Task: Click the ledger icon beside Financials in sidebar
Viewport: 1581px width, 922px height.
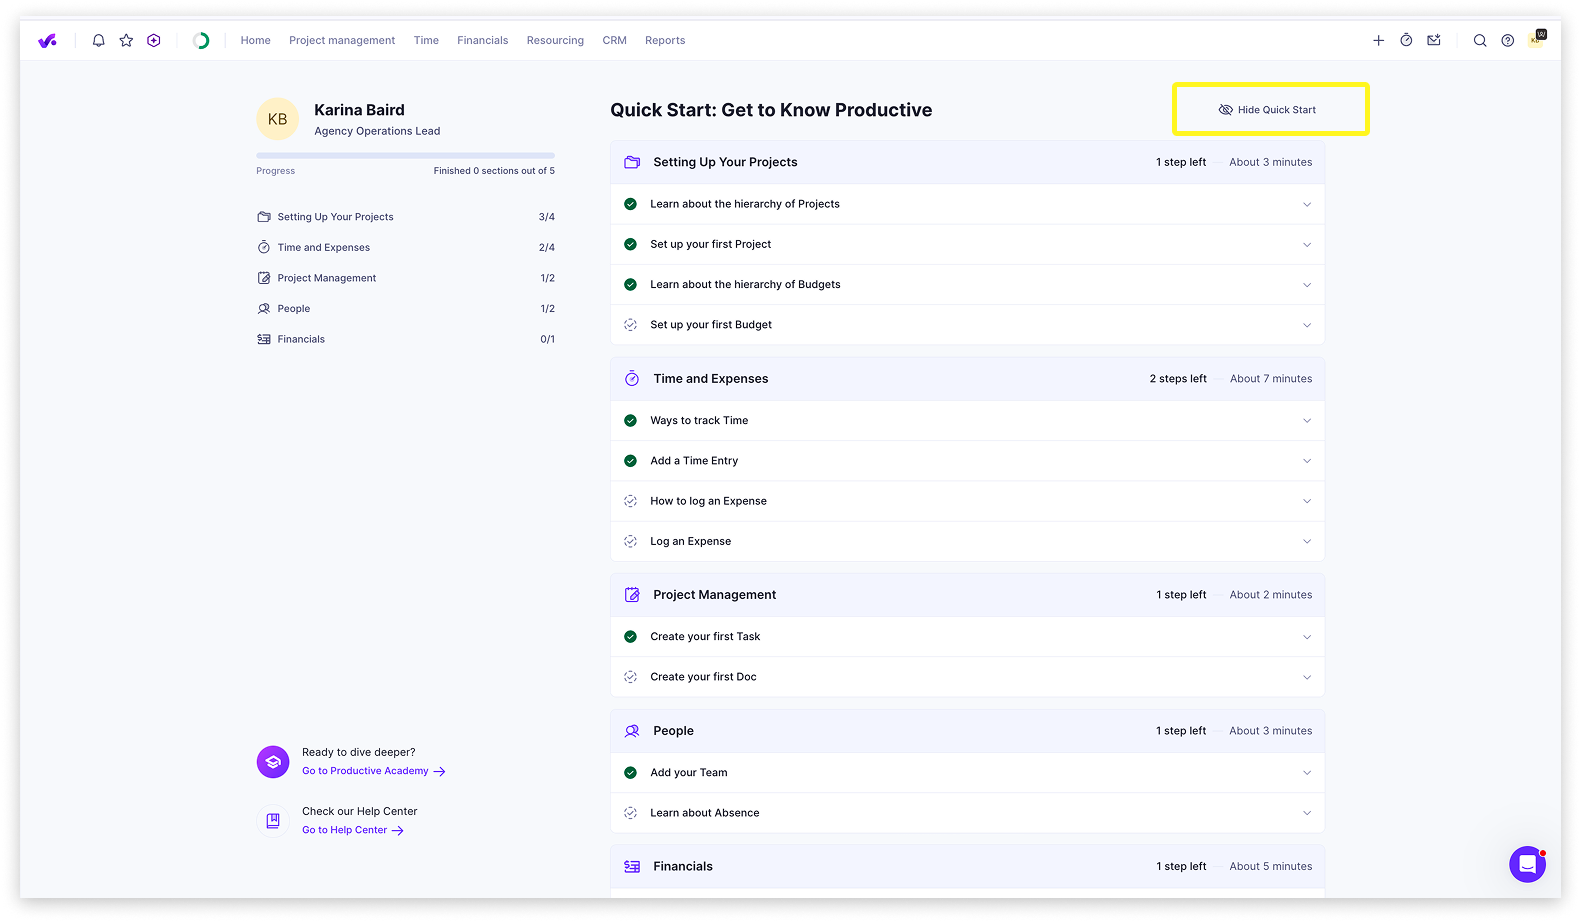Action: [264, 339]
